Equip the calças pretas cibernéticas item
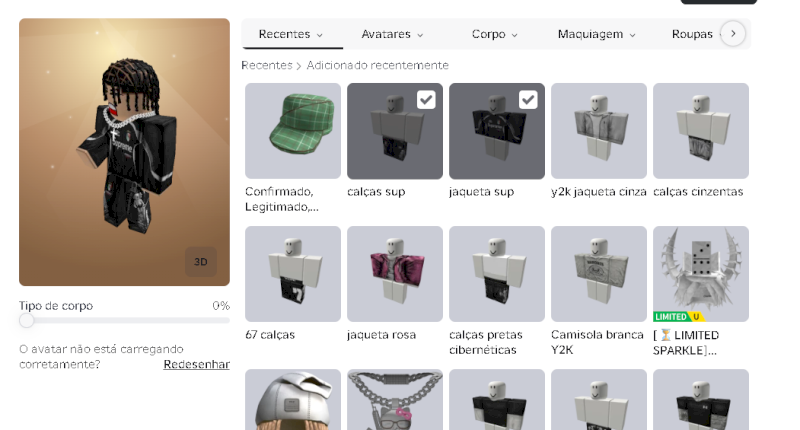 pos(497,274)
